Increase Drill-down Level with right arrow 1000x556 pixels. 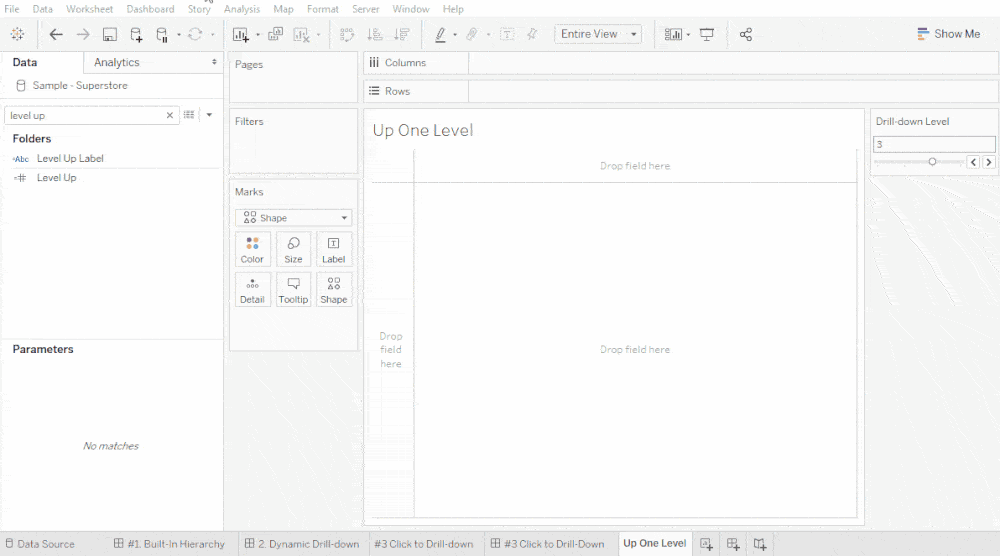(x=989, y=162)
